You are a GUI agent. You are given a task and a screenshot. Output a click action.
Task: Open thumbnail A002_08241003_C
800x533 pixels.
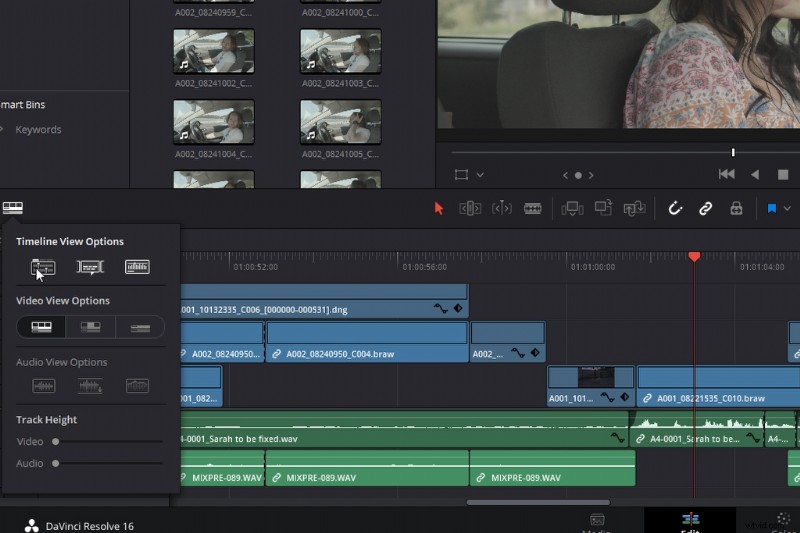[x=341, y=51]
